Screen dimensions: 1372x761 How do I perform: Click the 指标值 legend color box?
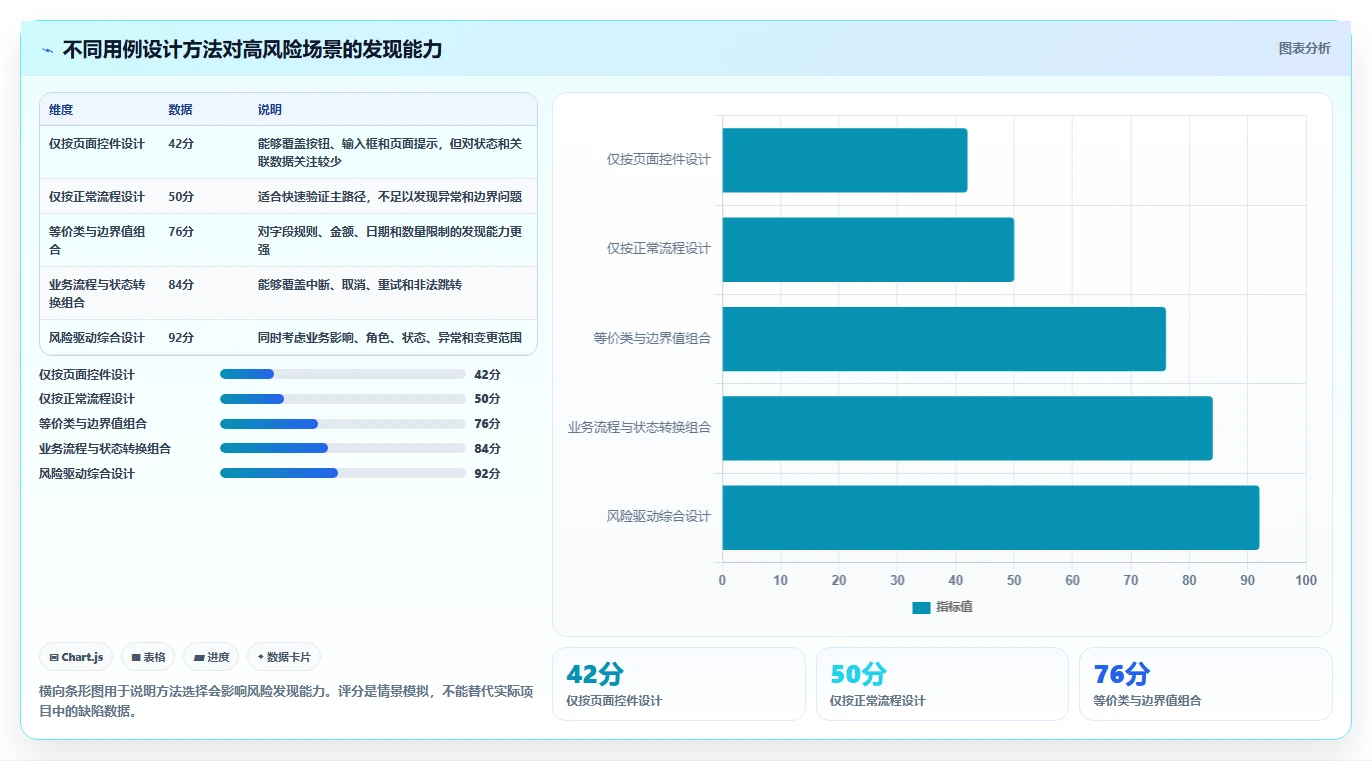[x=921, y=607]
